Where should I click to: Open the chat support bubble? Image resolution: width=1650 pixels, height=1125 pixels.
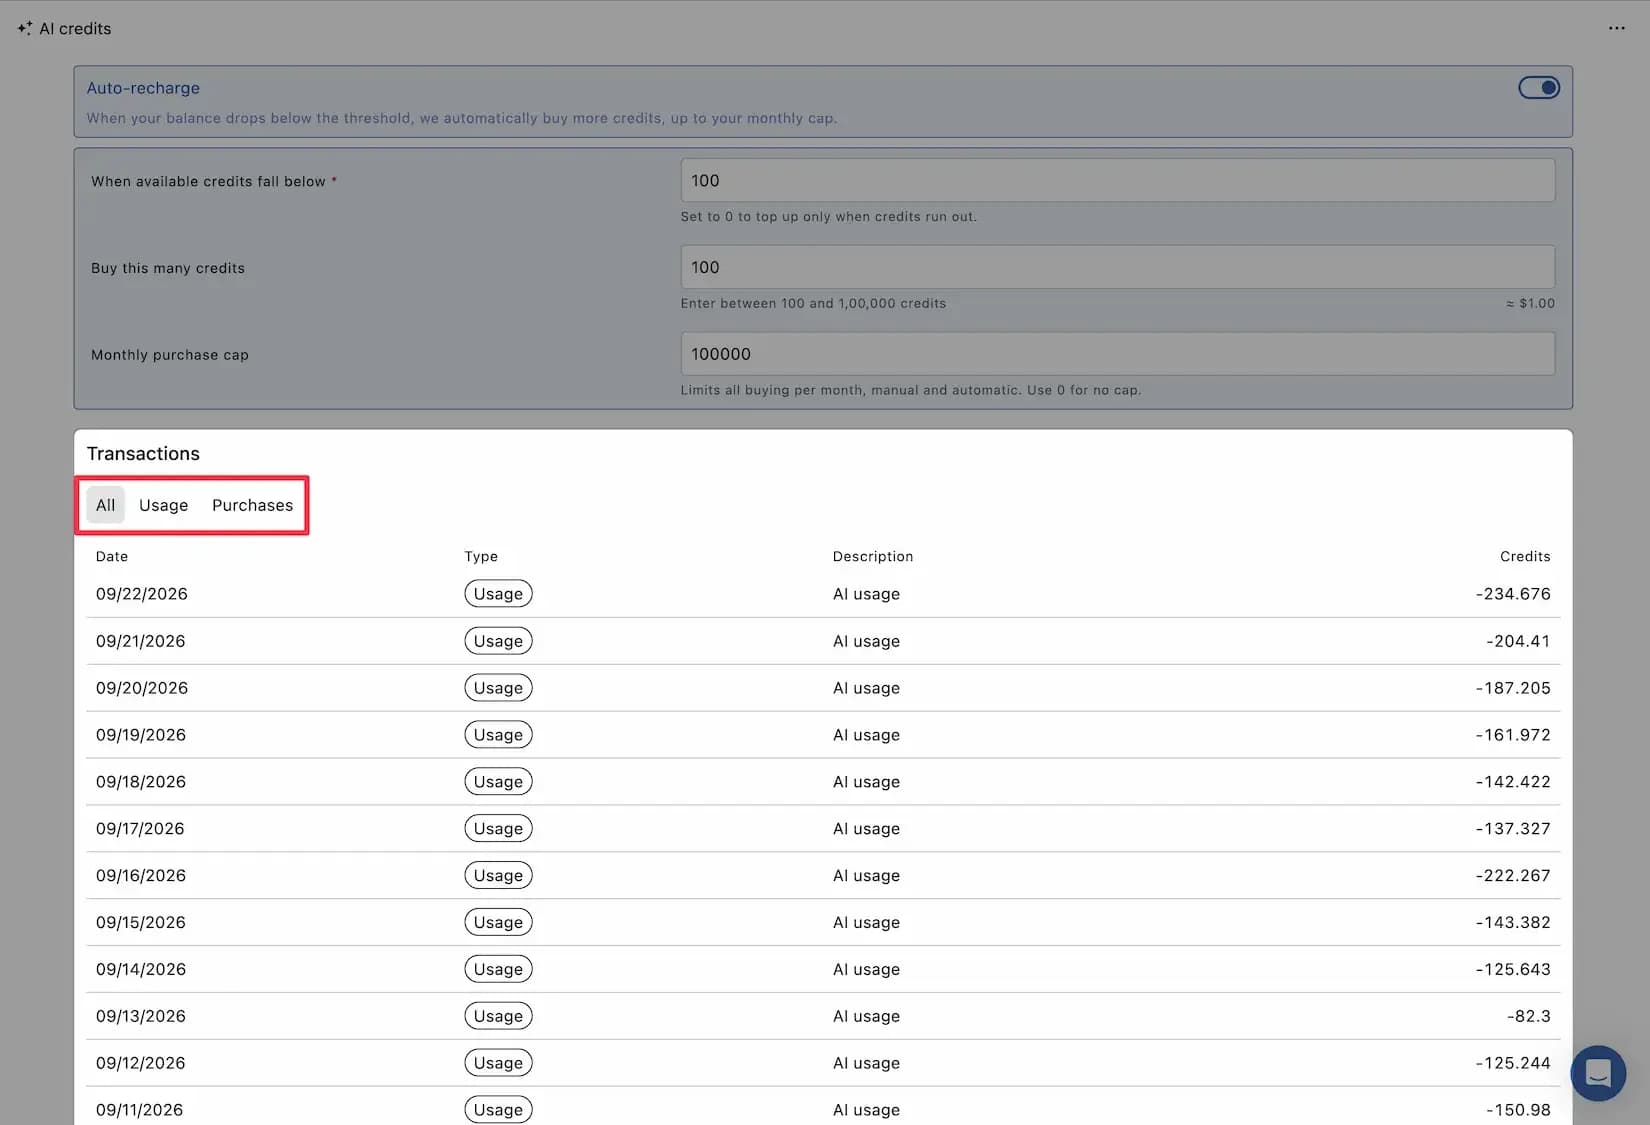(x=1598, y=1073)
